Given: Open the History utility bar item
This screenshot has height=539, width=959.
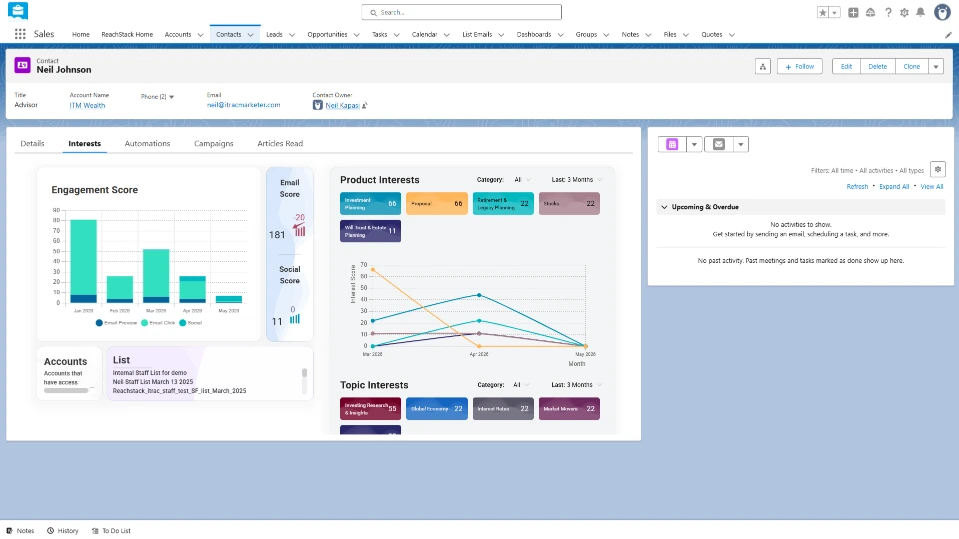Looking at the screenshot, I should click(x=63, y=530).
